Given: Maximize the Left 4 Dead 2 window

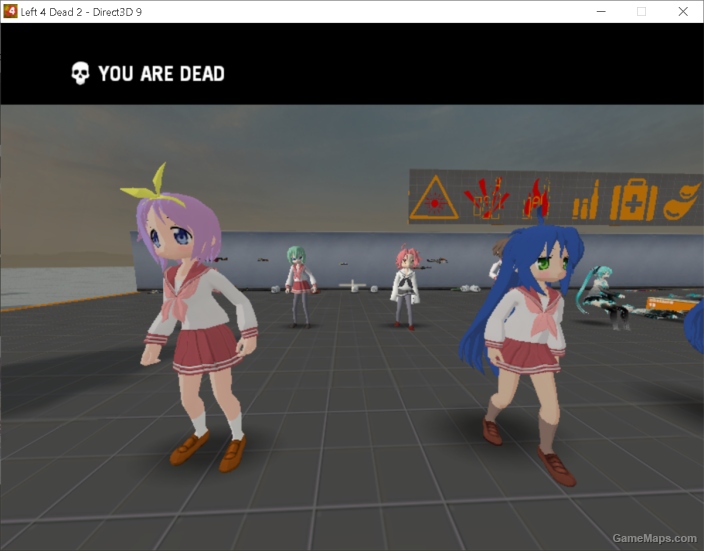Looking at the screenshot, I should tap(642, 12).
